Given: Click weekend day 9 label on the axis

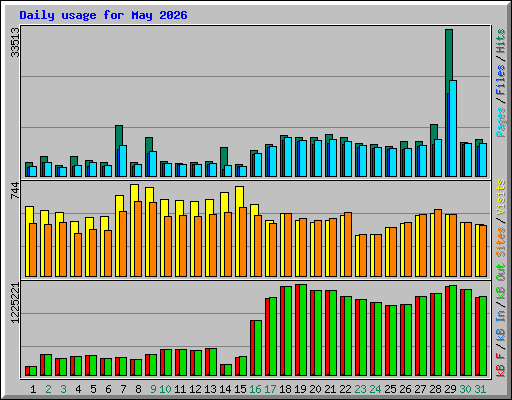Looking at the screenshot, I should pos(153,389).
